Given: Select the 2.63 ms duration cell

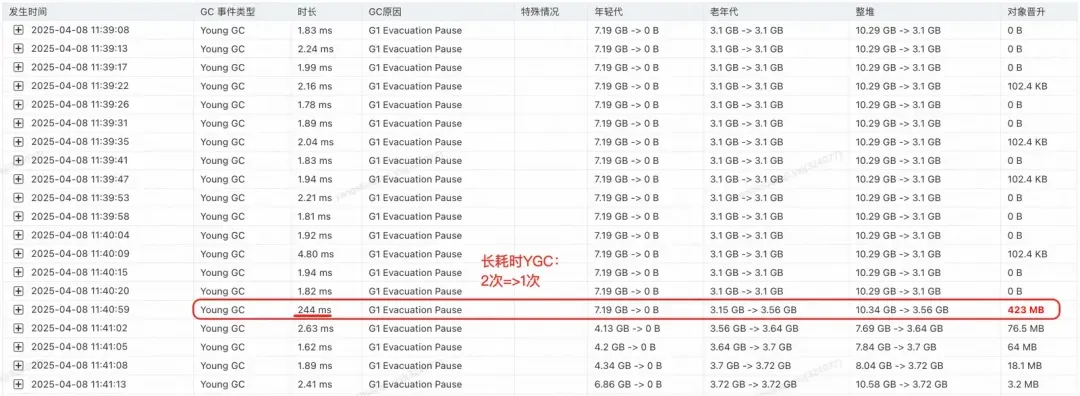Looking at the screenshot, I should click(315, 329).
